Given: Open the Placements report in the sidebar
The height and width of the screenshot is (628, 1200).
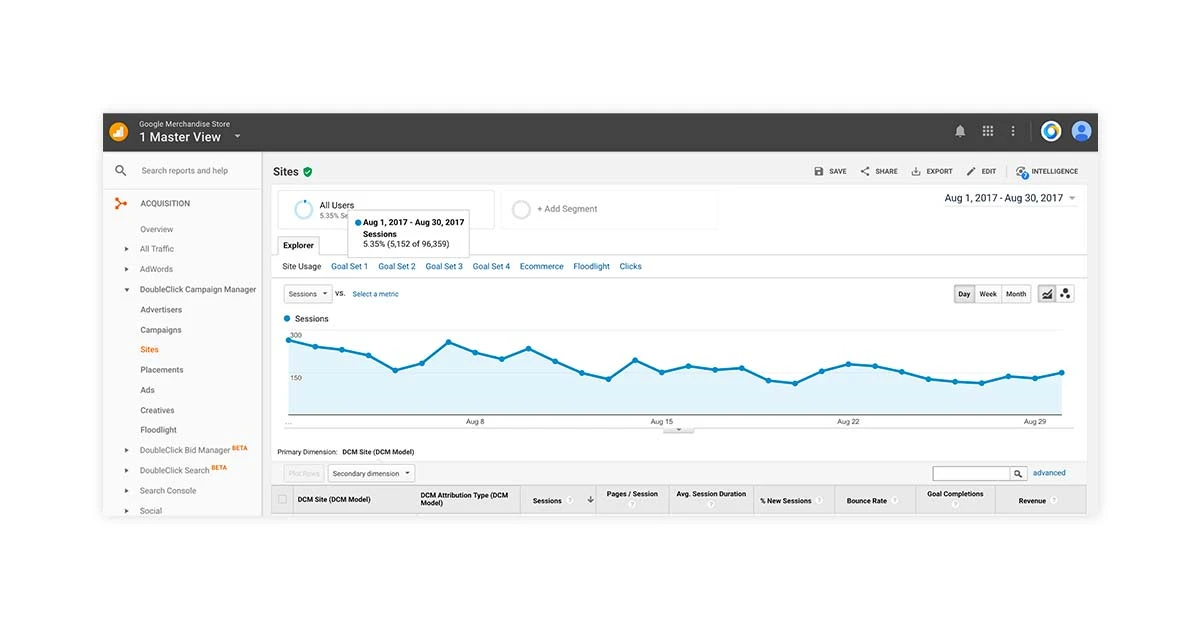Looking at the screenshot, I should point(161,369).
